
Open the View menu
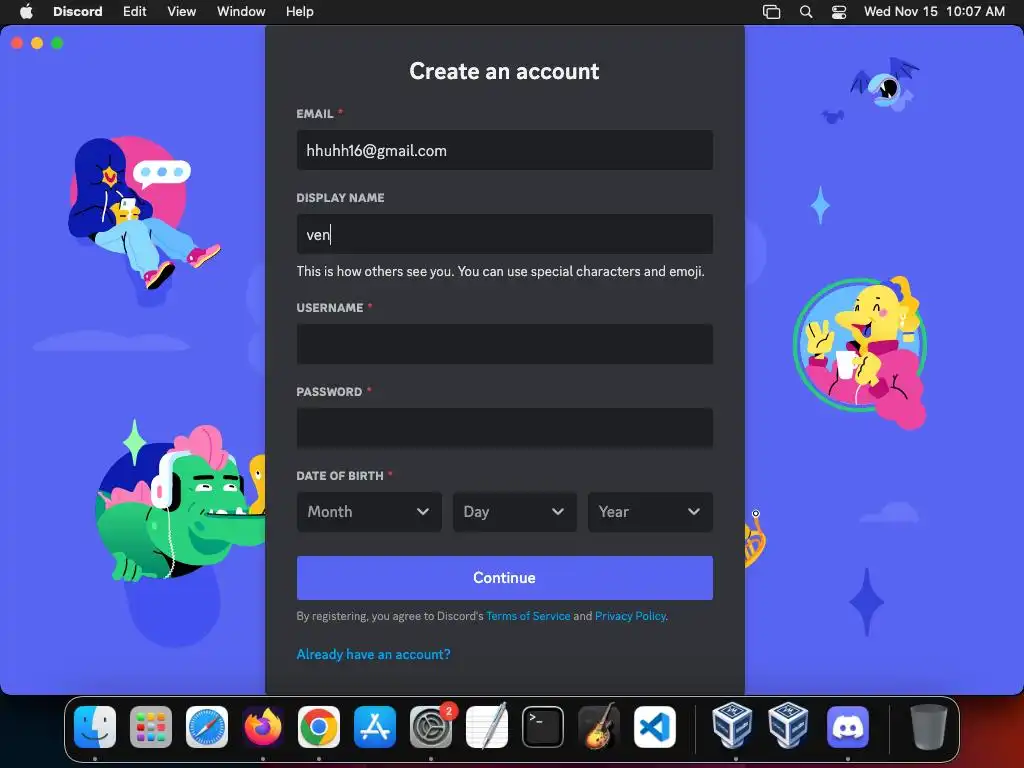182,11
